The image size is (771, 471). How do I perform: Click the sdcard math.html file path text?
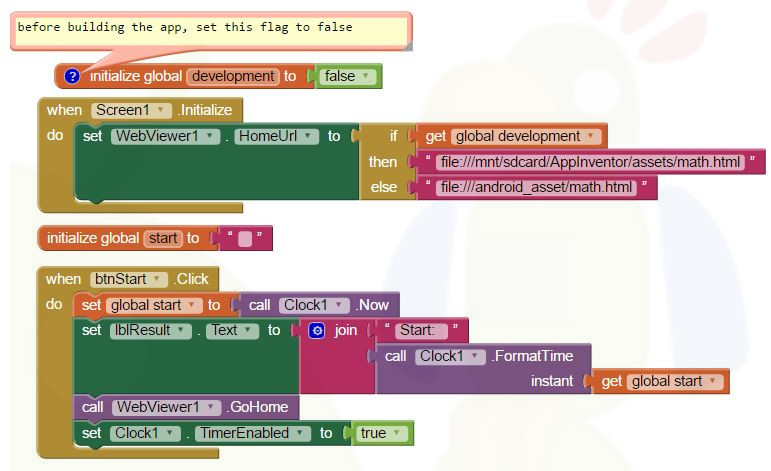coord(594,162)
